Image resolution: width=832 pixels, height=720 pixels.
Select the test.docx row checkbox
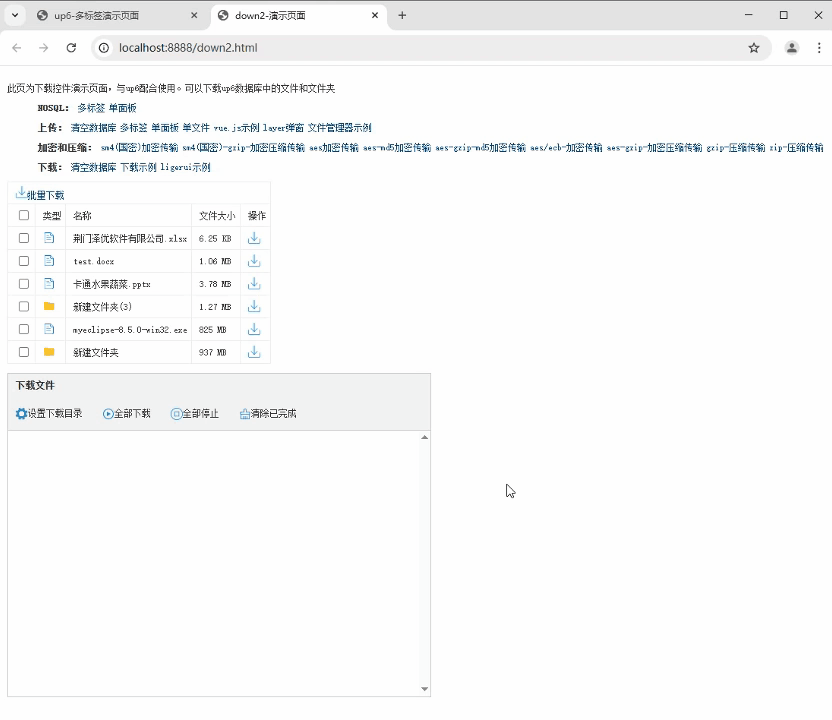click(24, 261)
